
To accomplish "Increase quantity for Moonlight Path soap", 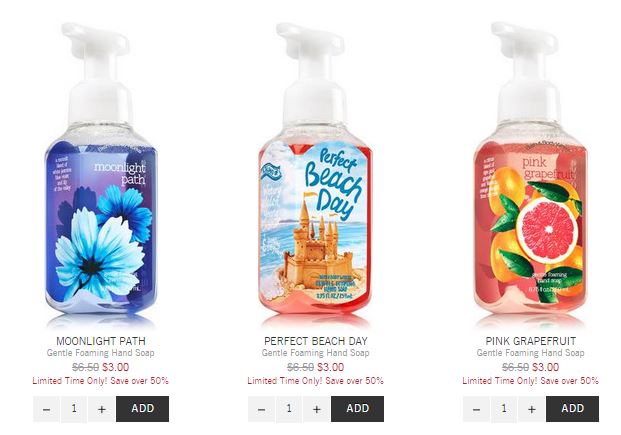I will point(102,409).
